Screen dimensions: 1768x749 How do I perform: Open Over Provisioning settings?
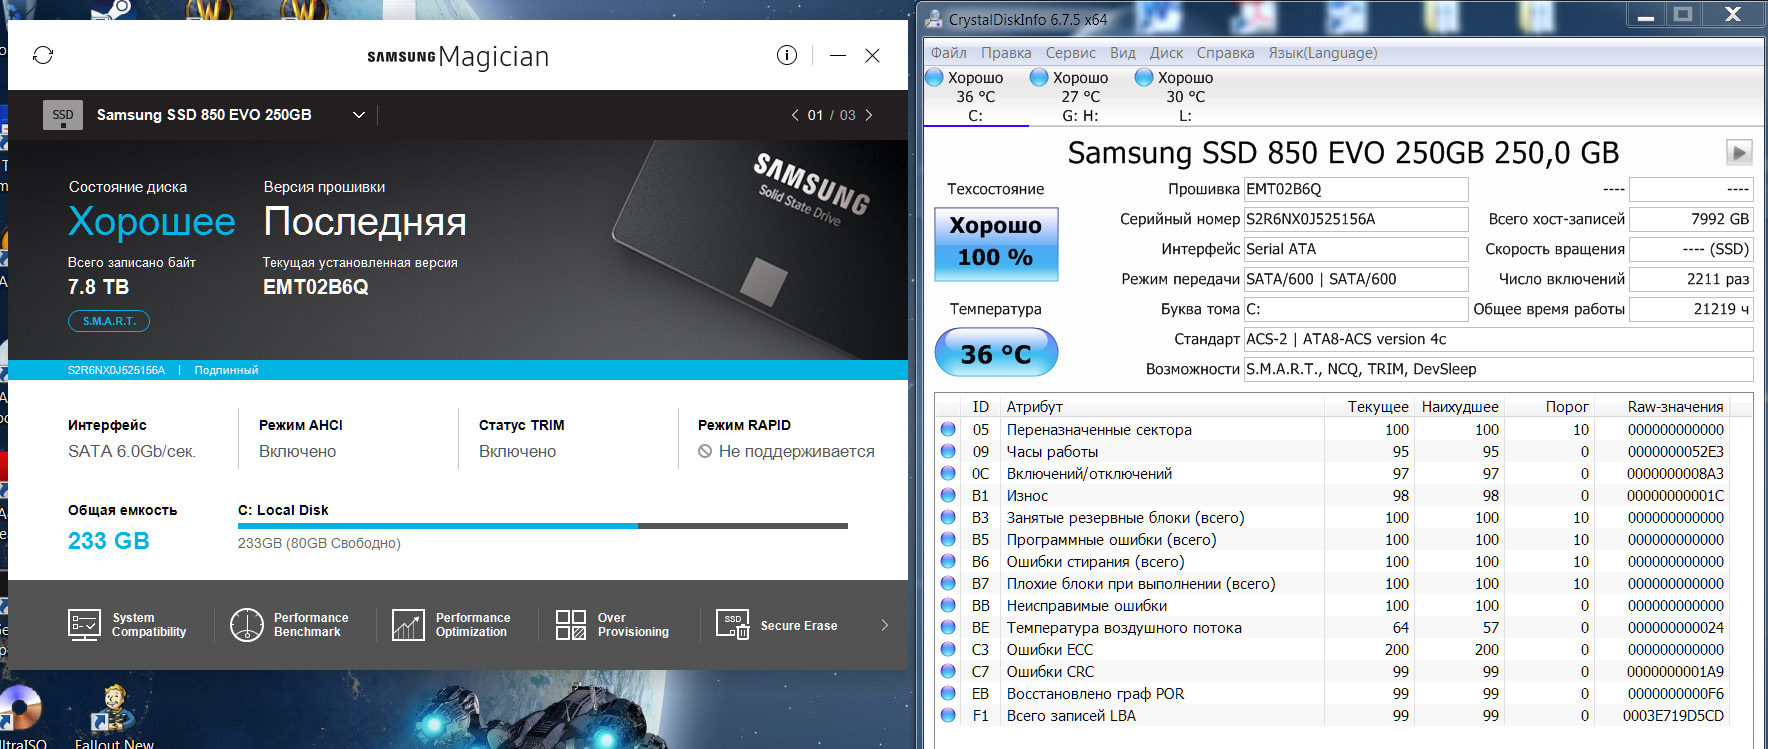pyautogui.click(x=612, y=625)
